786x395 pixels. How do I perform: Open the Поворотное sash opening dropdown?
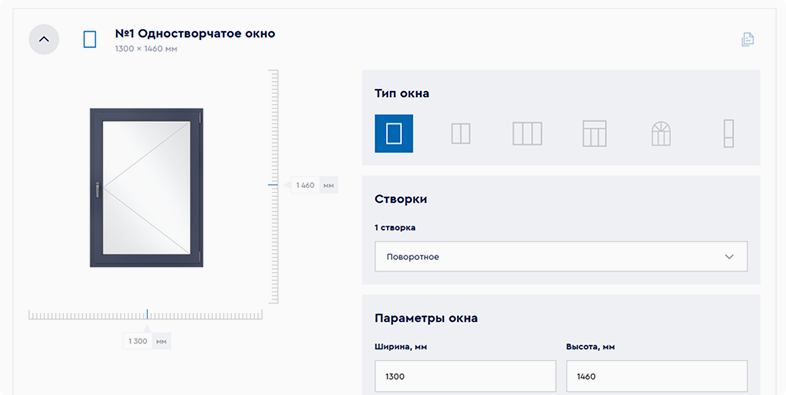pyautogui.click(x=561, y=257)
